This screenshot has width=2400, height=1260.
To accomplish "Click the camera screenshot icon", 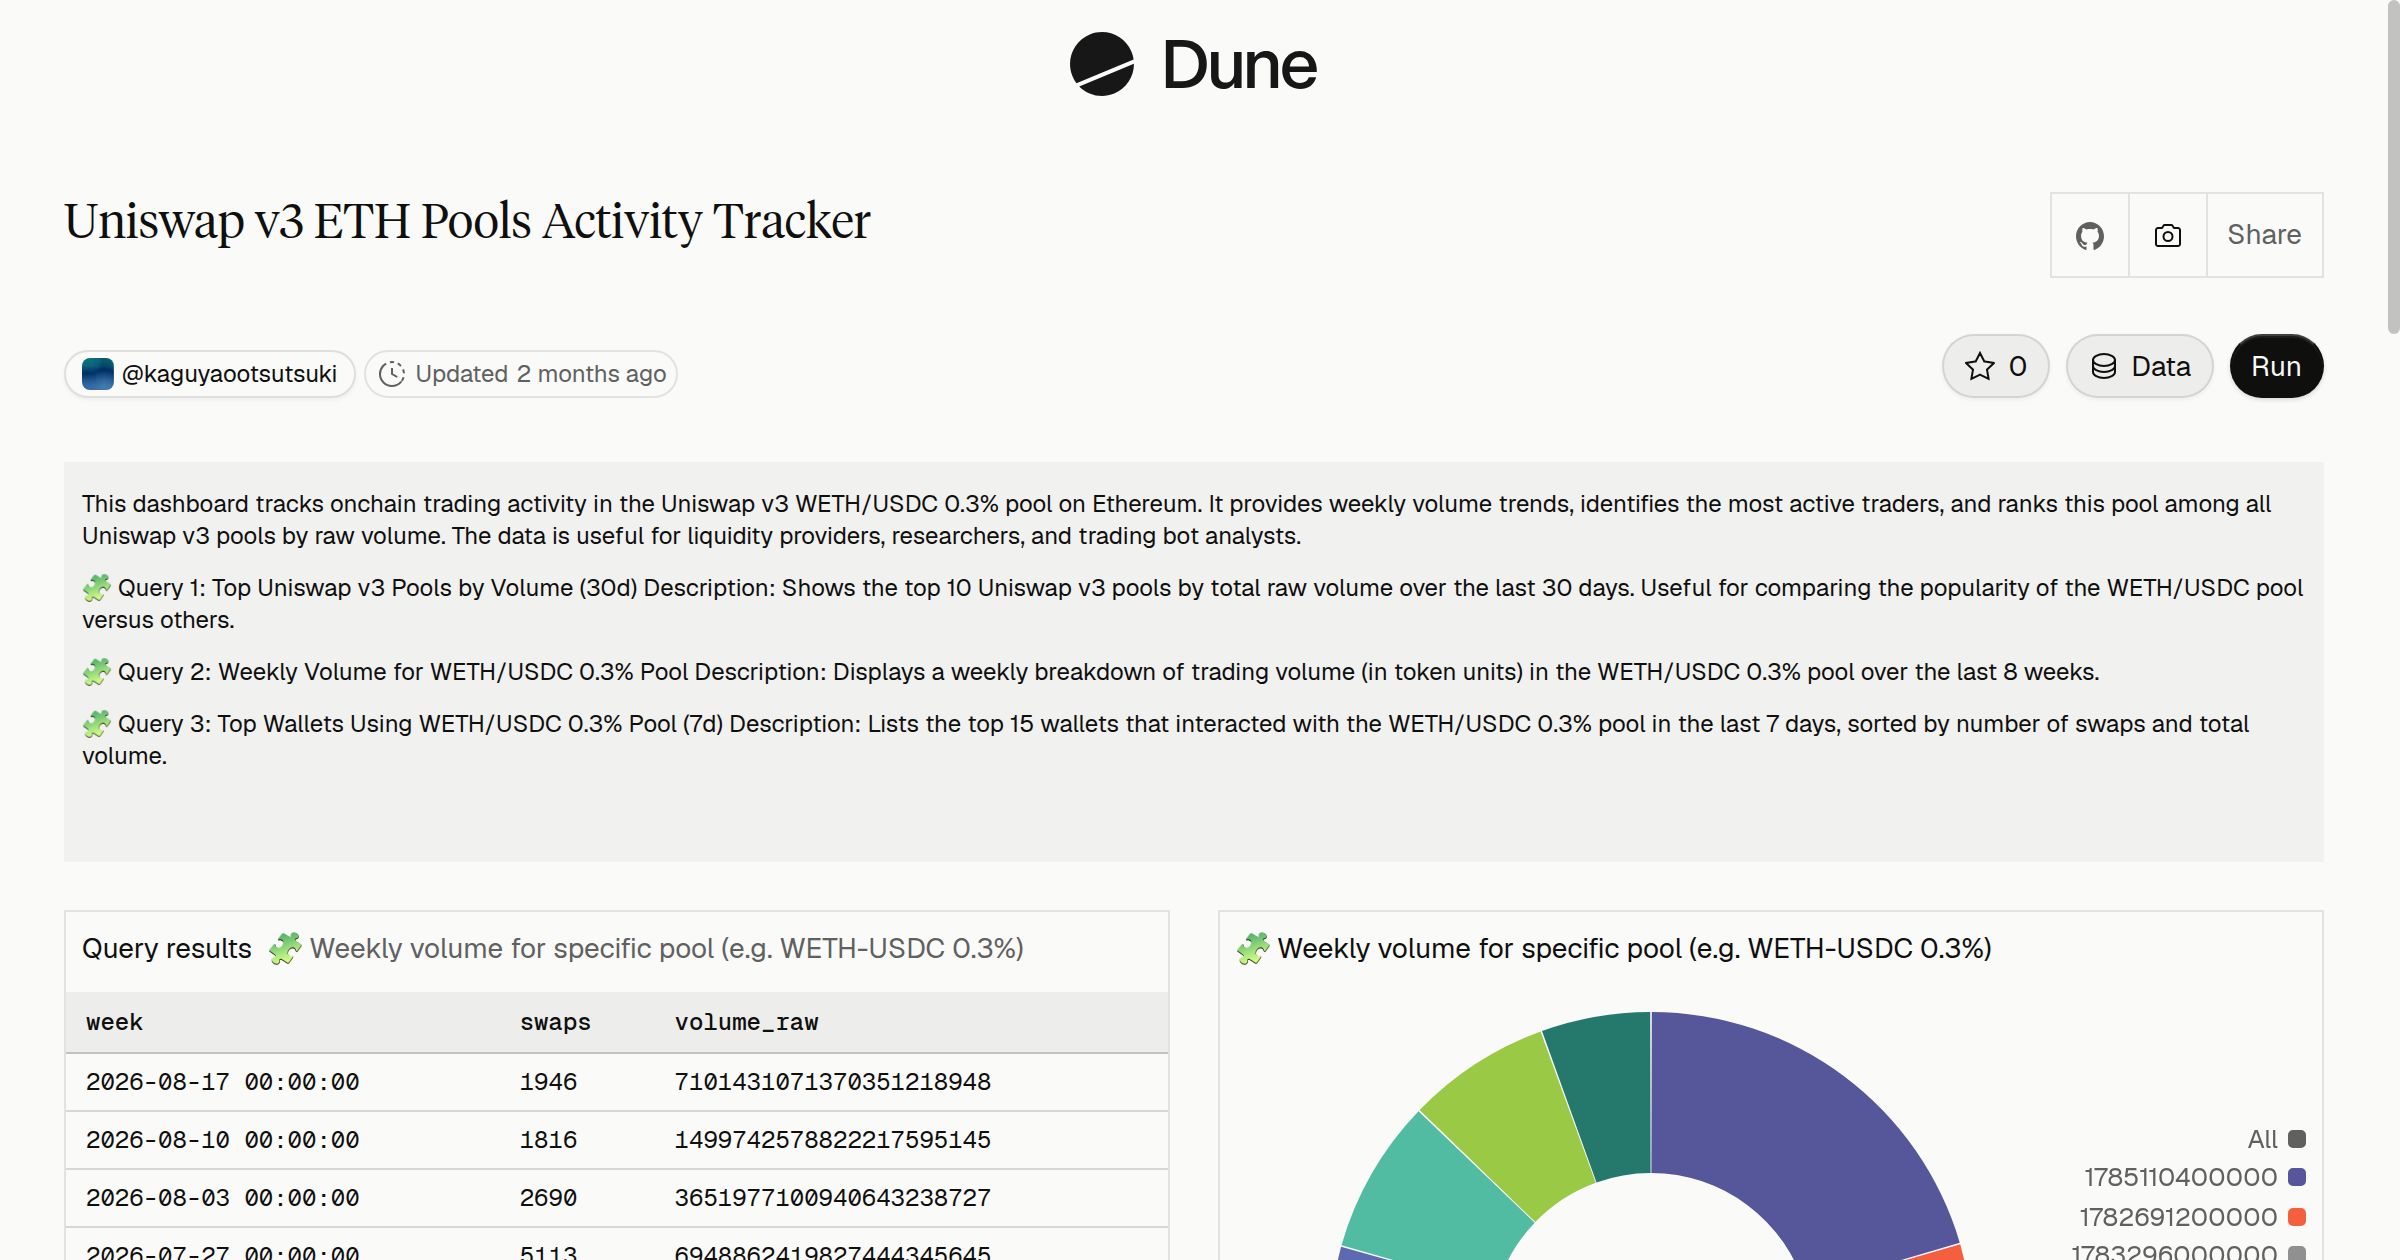I will (x=2167, y=235).
